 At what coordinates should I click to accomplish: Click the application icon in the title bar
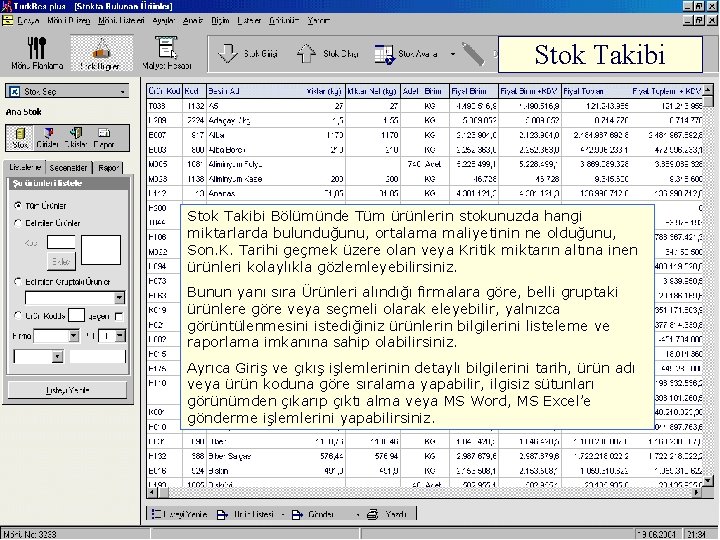click(x=6, y=6)
